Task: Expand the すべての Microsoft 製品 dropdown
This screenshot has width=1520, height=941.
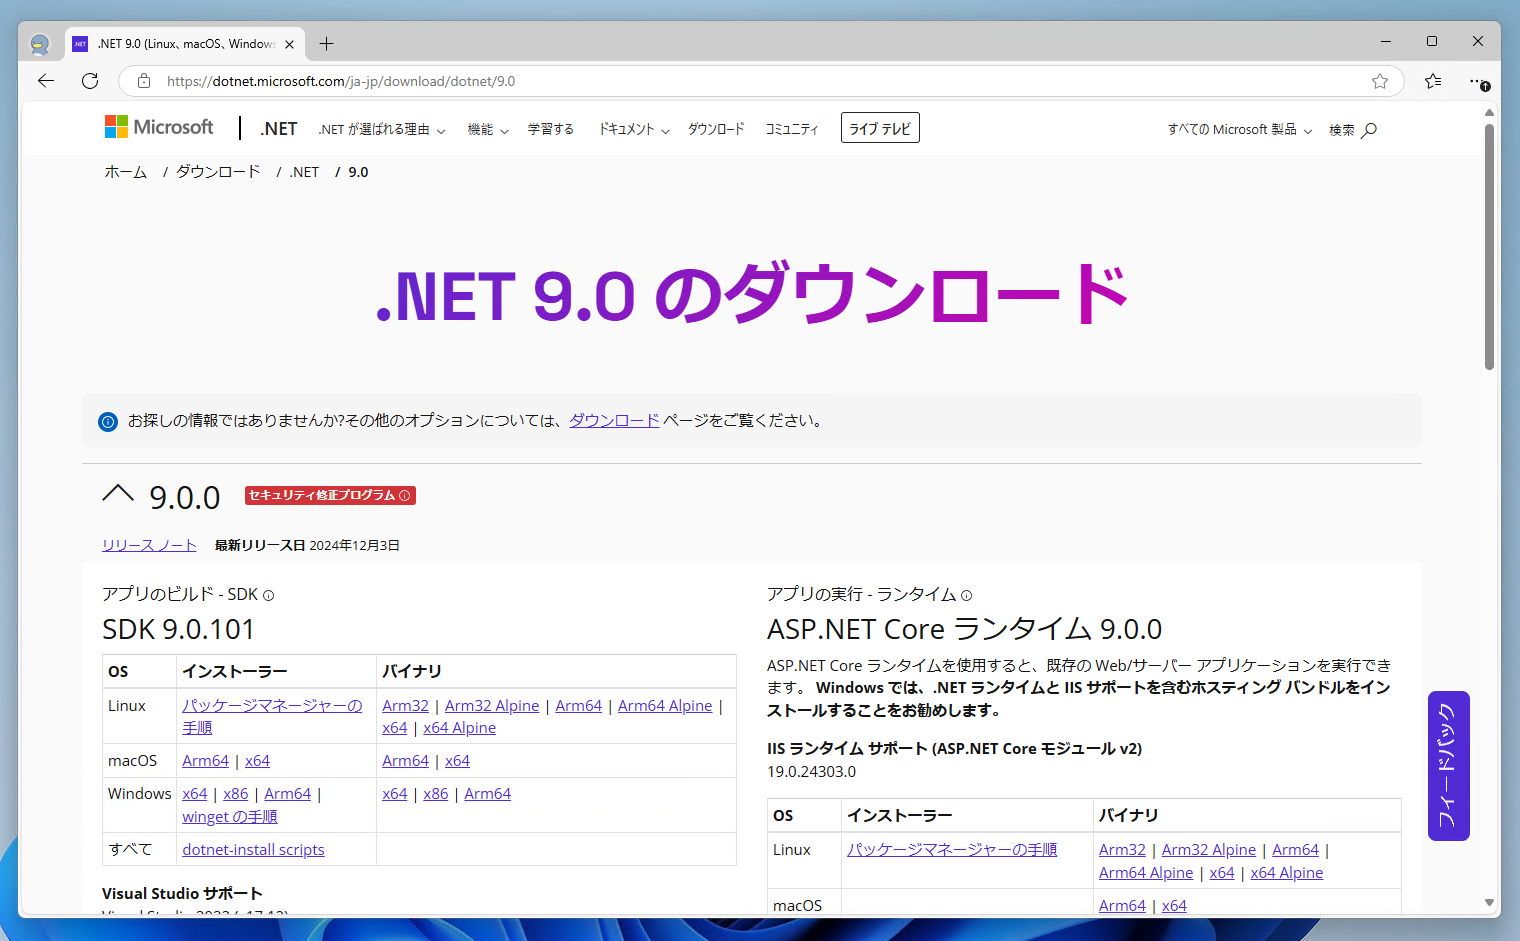Action: coord(1239,130)
